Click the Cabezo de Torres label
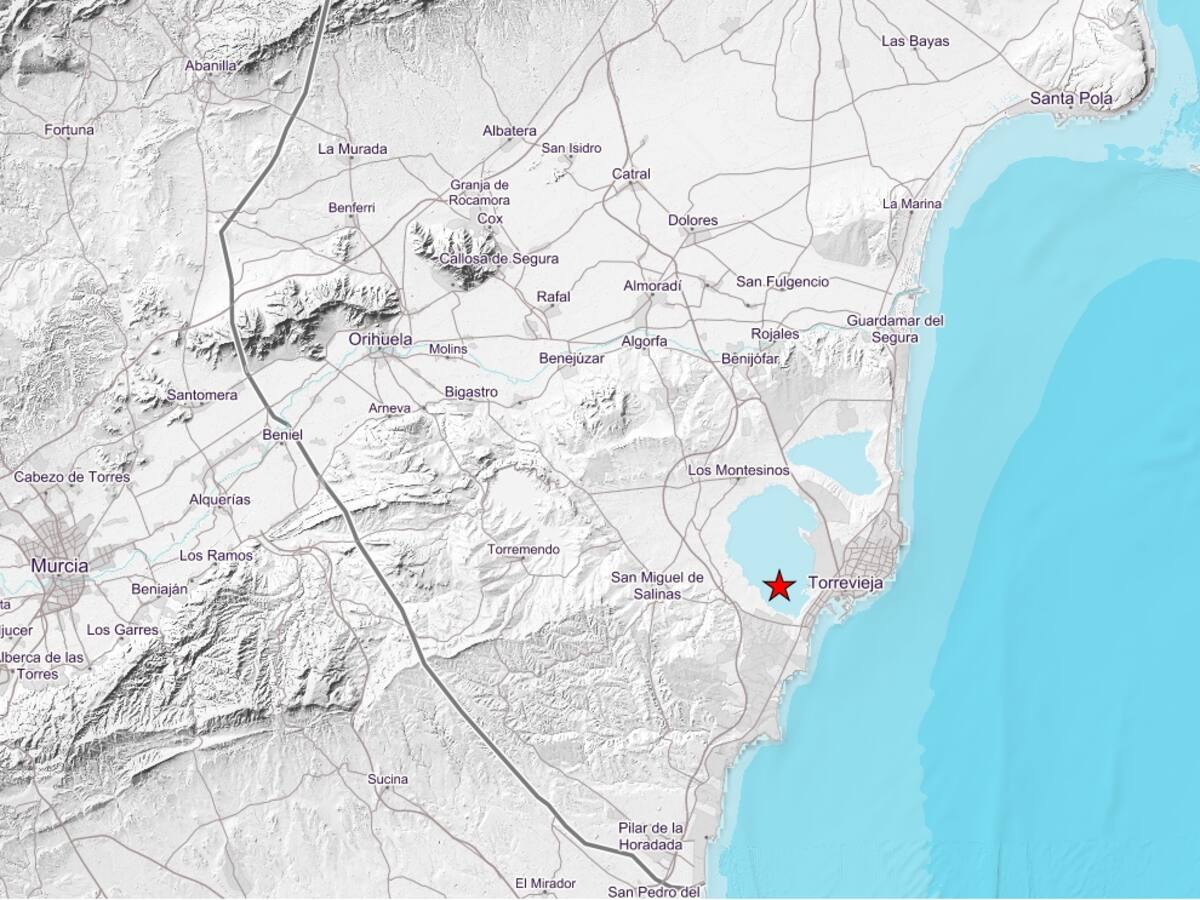Screen dimensions: 1200x900 (72, 477)
